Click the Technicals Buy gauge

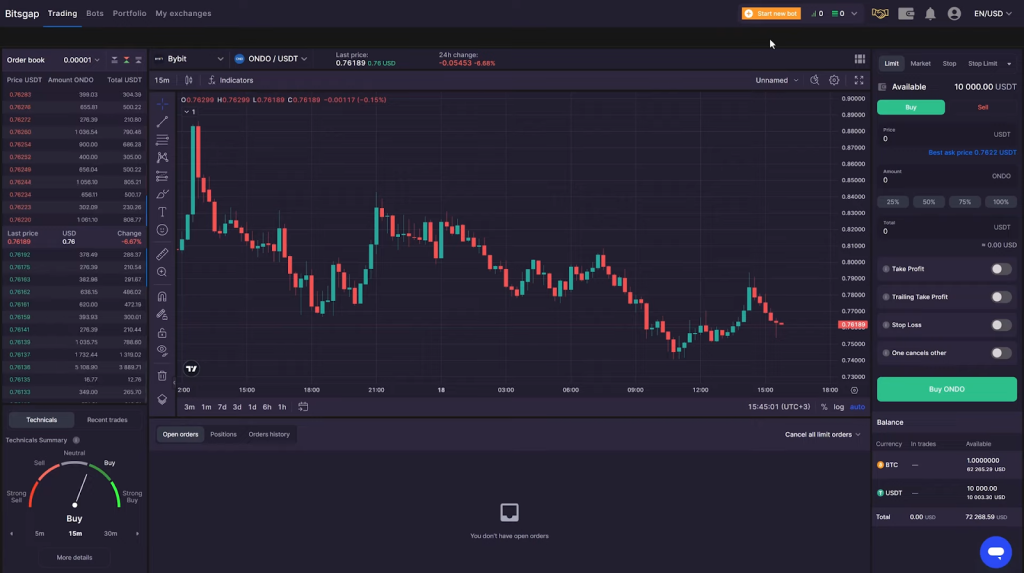pyautogui.click(x=75, y=490)
